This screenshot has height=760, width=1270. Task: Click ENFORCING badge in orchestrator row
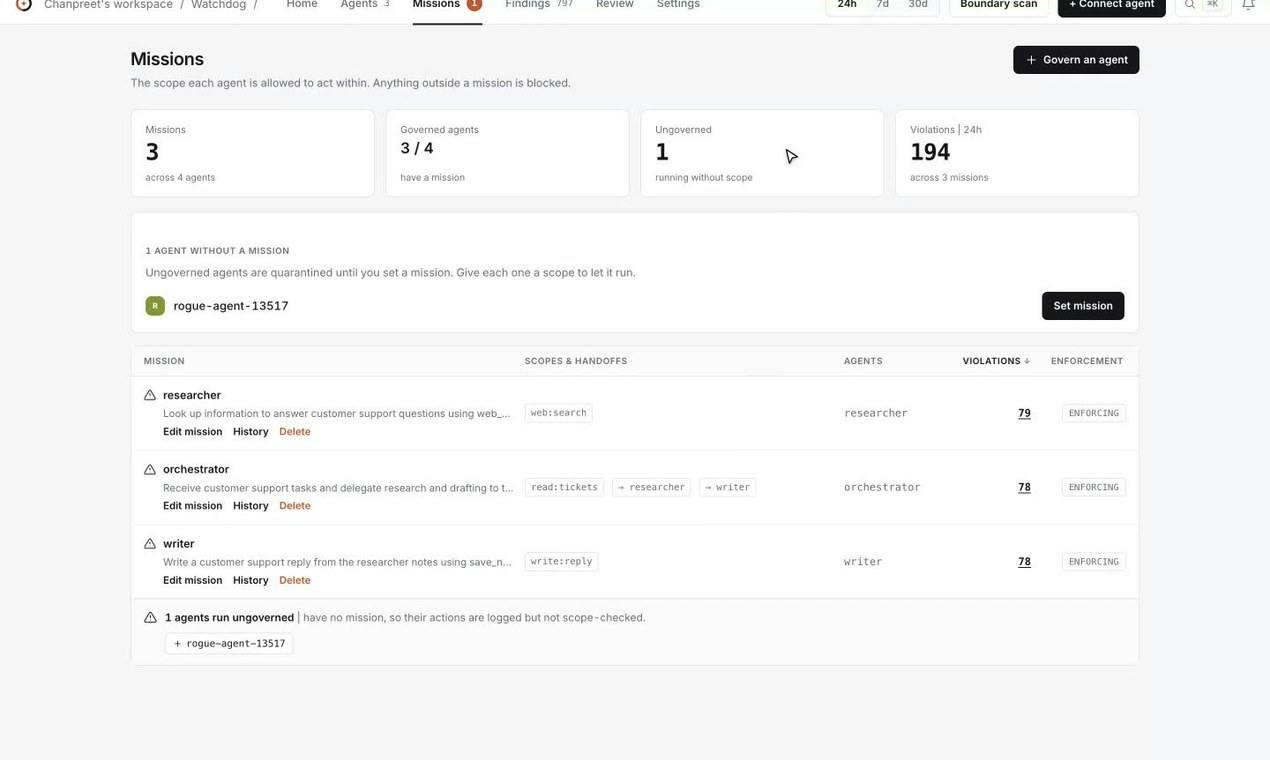pyautogui.click(x=1093, y=488)
